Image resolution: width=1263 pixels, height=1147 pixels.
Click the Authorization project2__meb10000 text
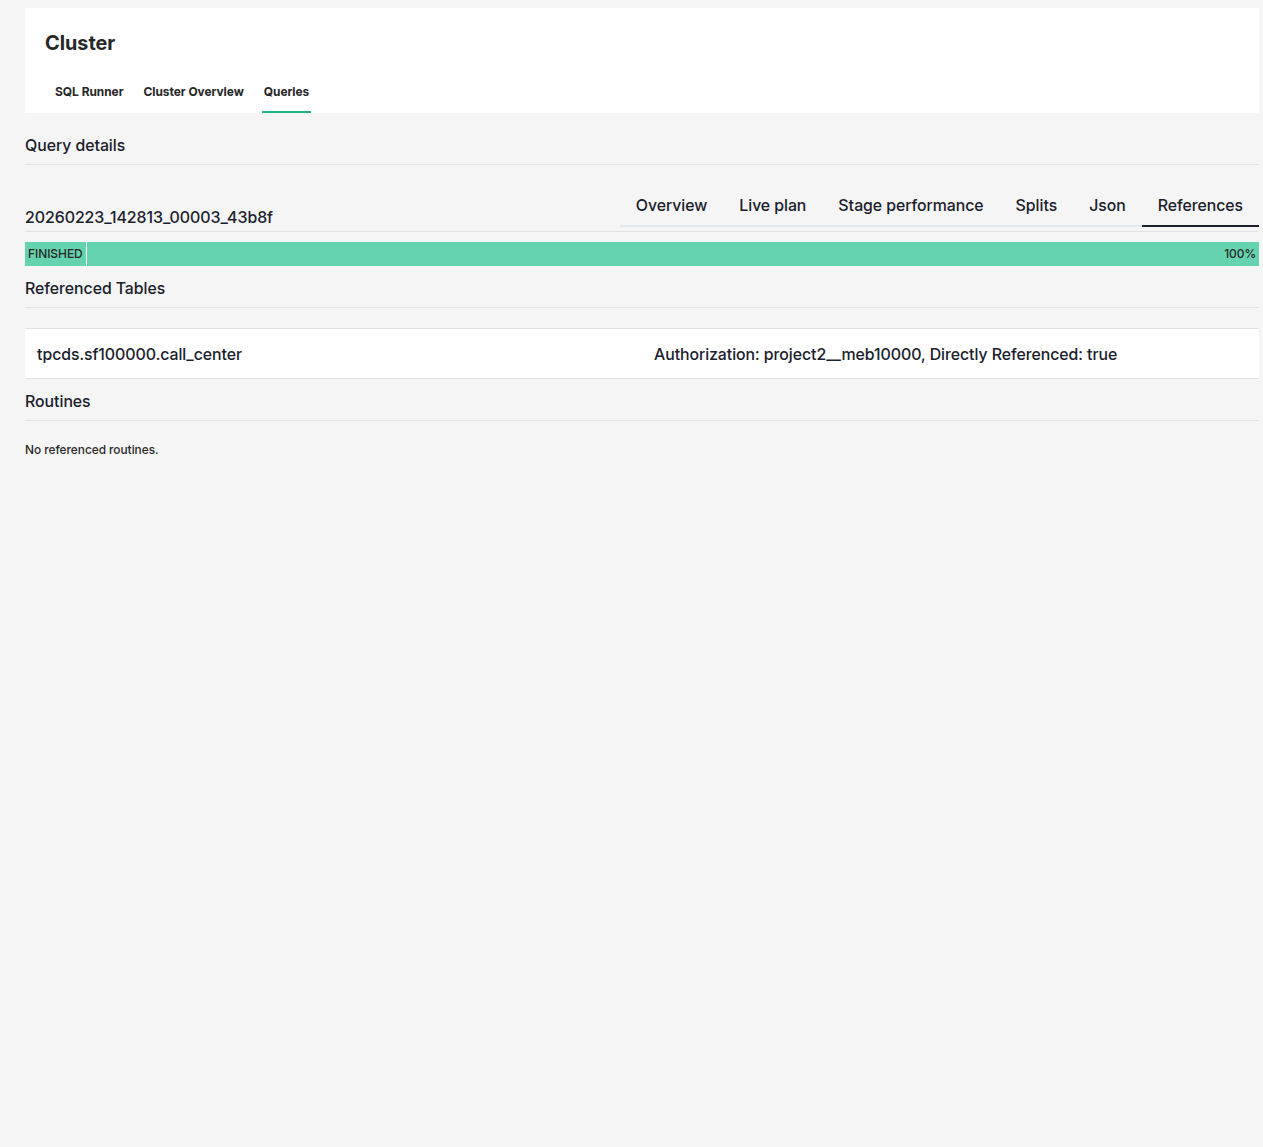tap(884, 354)
